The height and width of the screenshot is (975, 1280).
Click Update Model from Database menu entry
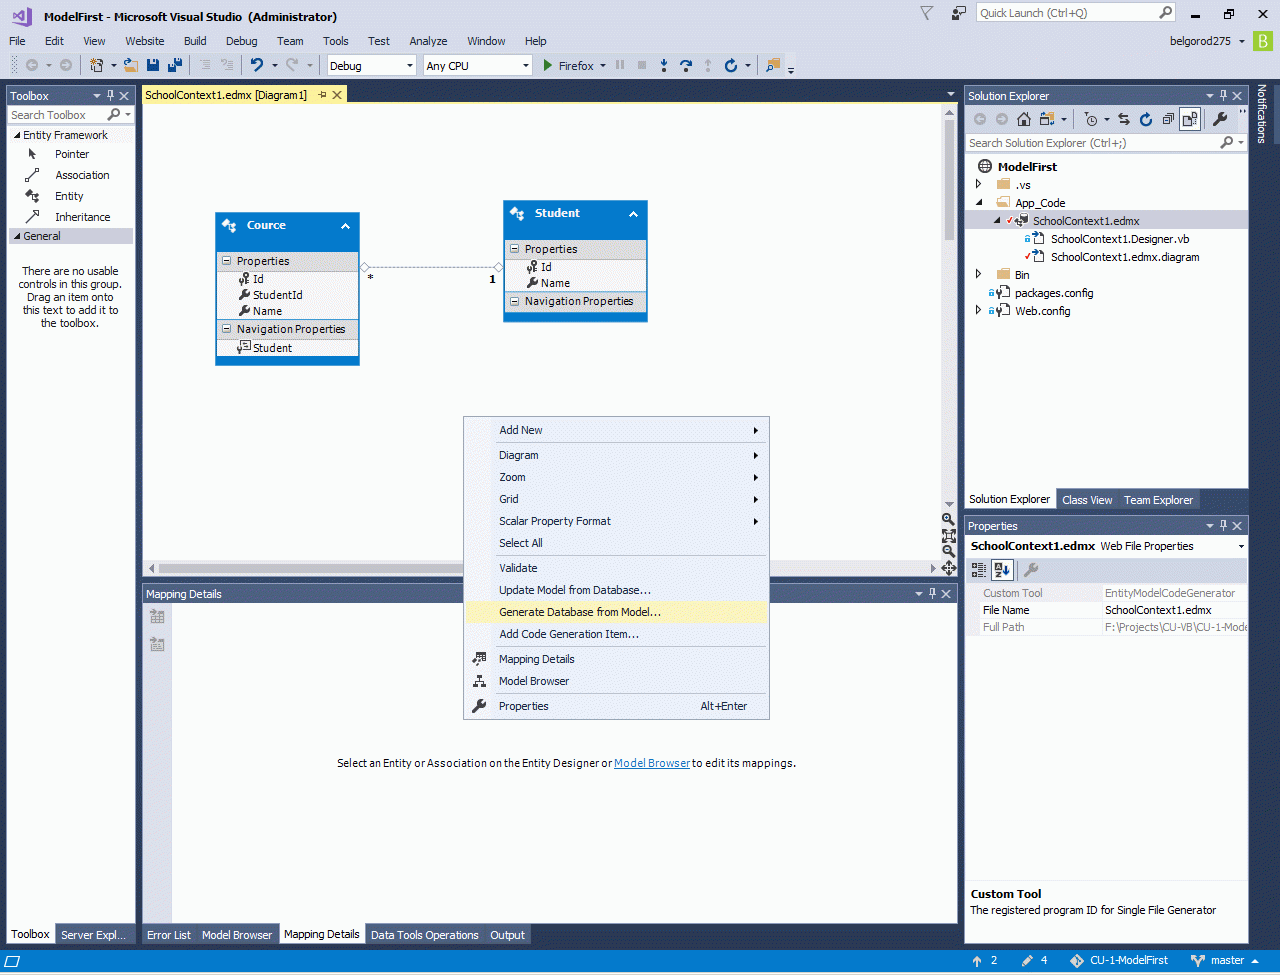616,590
